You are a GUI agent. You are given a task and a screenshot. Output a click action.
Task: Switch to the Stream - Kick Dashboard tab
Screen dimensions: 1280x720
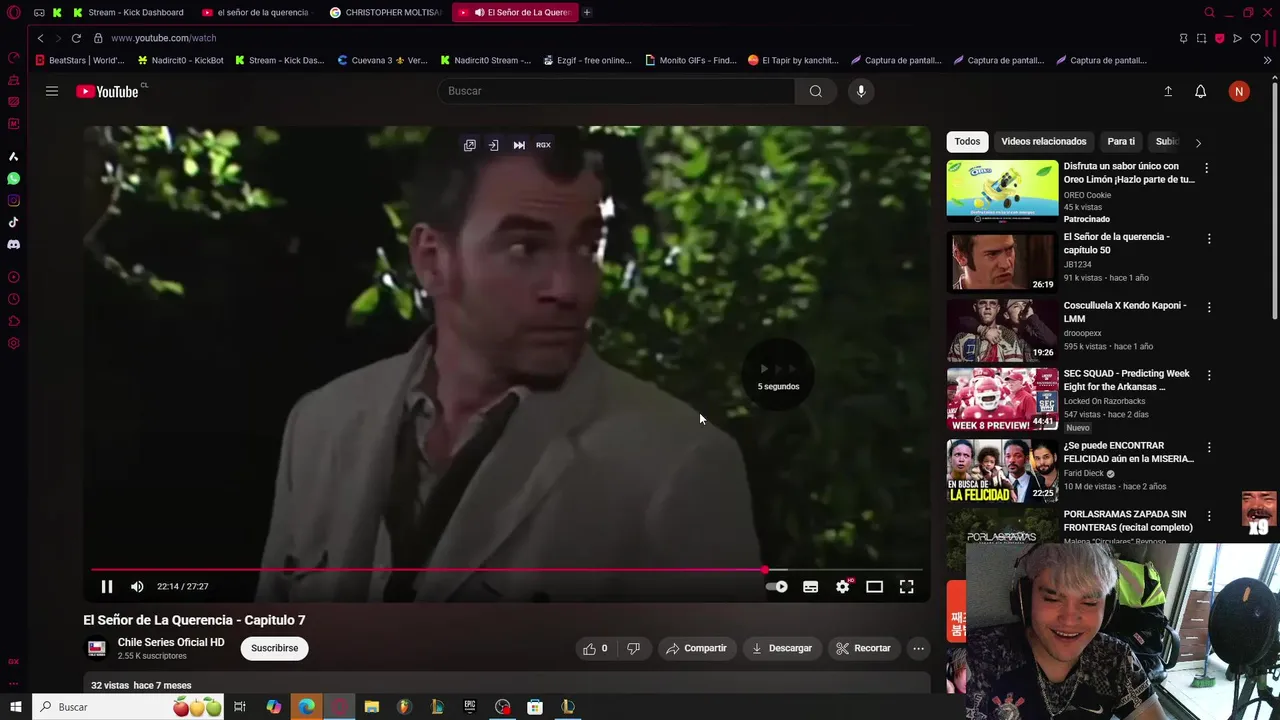click(x=127, y=12)
